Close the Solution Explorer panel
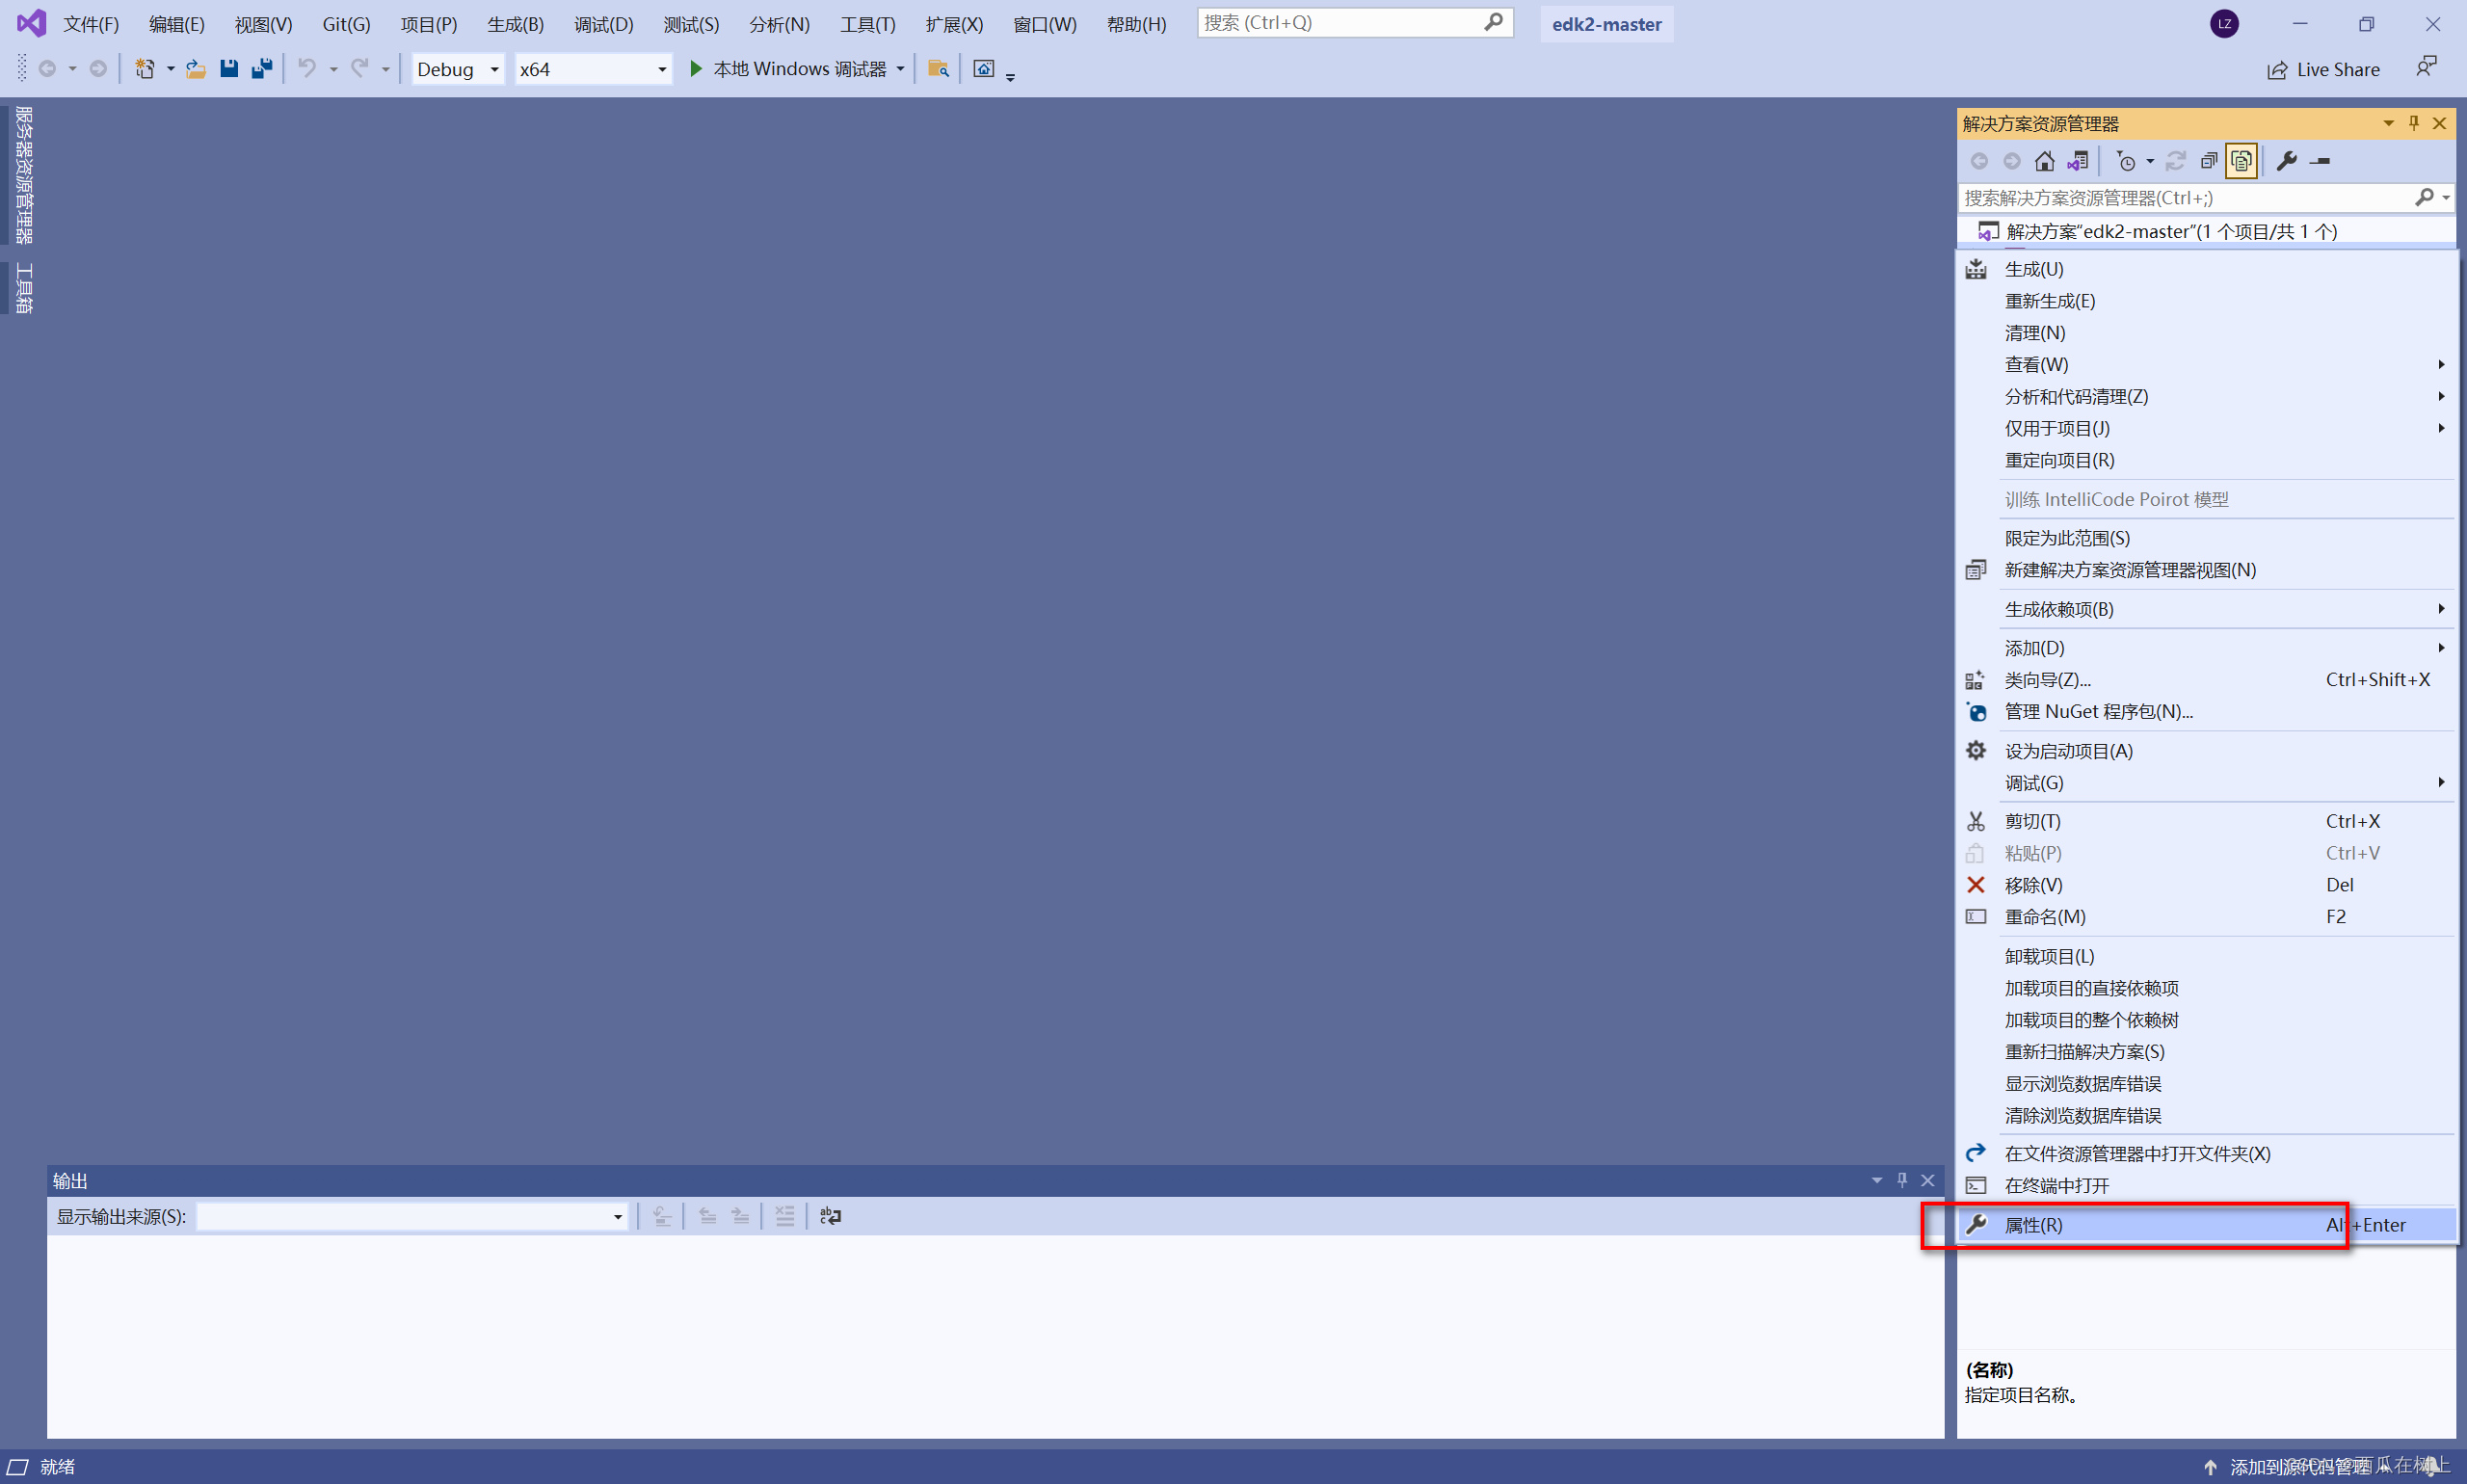 click(2440, 123)
